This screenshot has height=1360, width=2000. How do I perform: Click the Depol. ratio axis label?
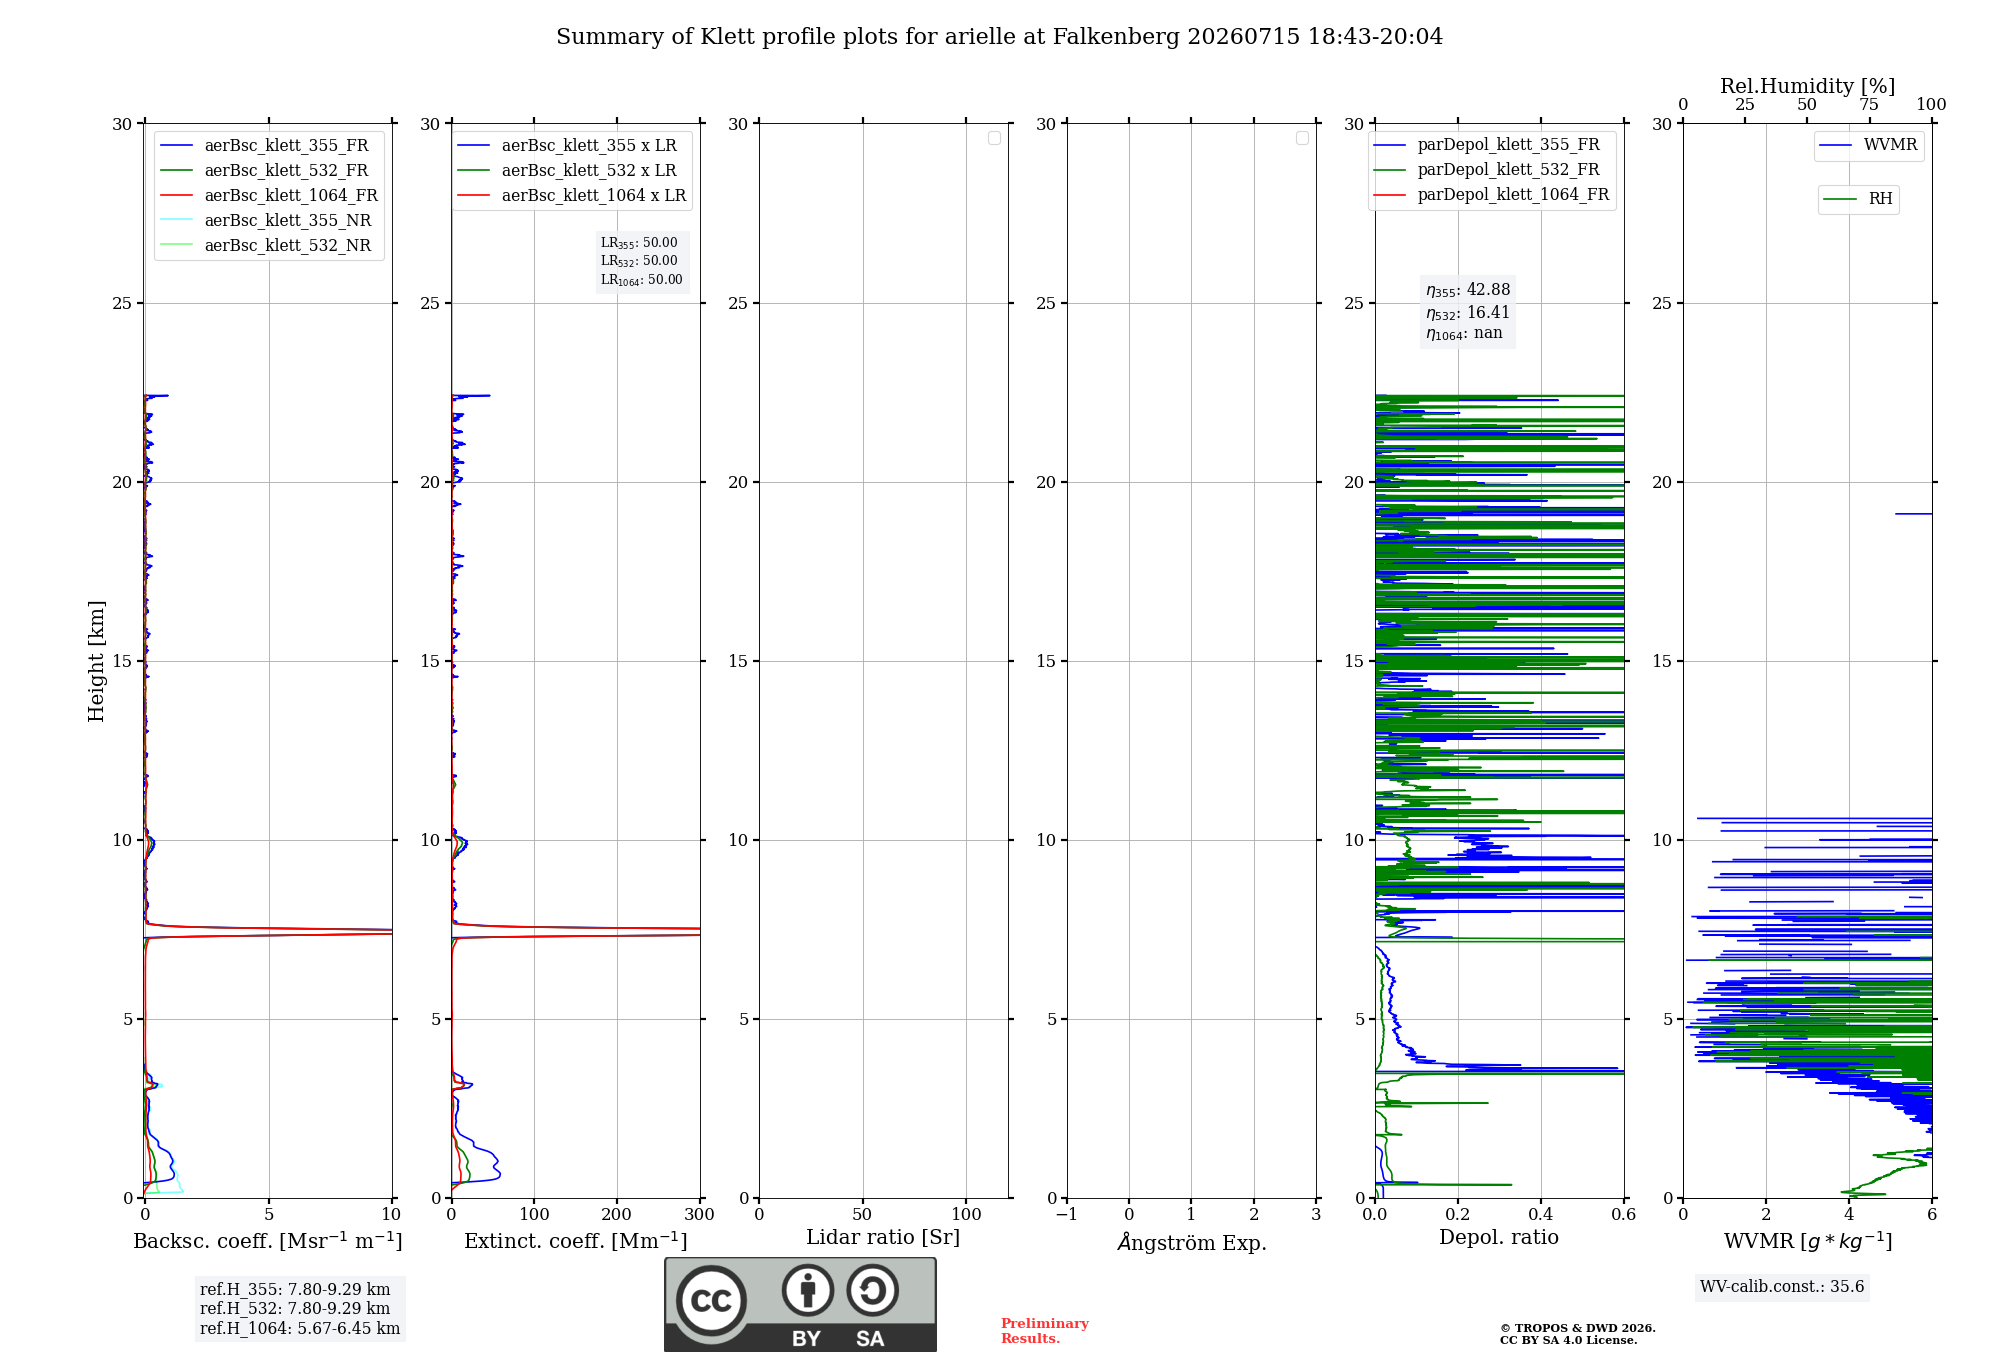(1499, 1237)
